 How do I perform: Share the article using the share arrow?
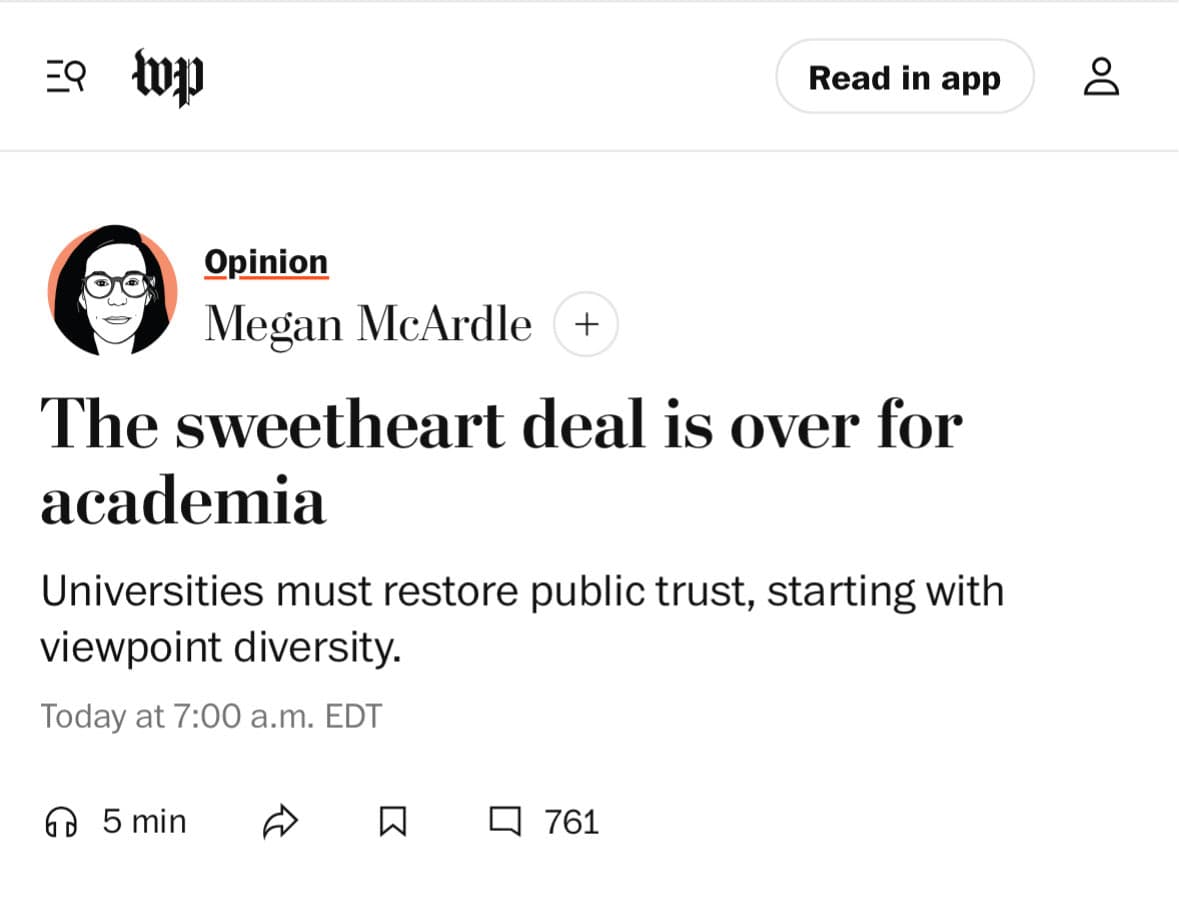[x=283, y=820]
